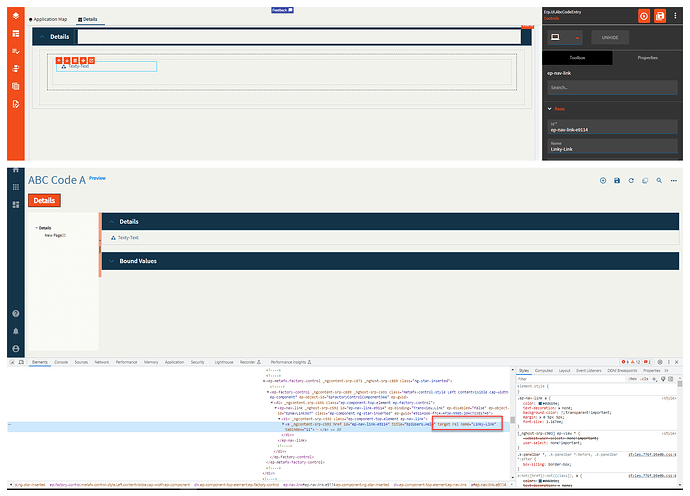This screenshot has height=496, width=690.
Task: Collapse the Details tree node
Action: click(37, 228)
